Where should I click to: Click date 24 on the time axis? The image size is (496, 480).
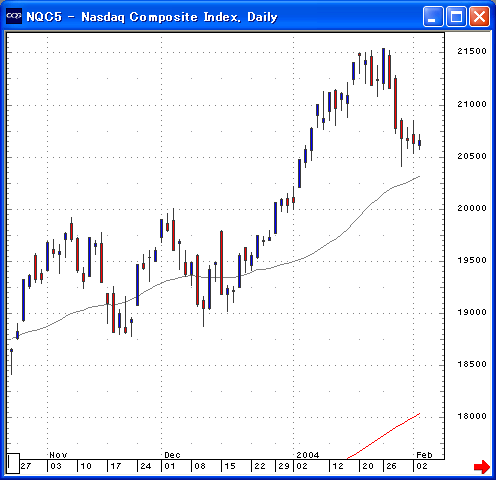tap(146, 466)
